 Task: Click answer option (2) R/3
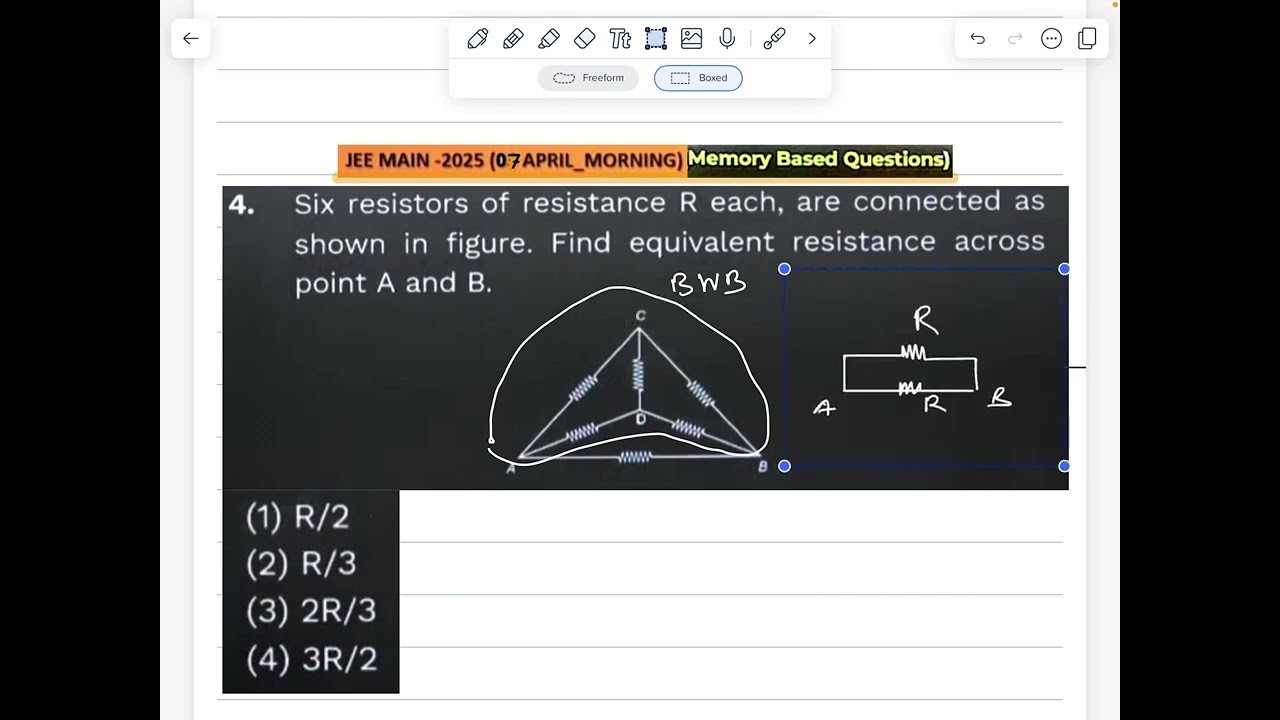pyautogui.click(x=301, y=564)
